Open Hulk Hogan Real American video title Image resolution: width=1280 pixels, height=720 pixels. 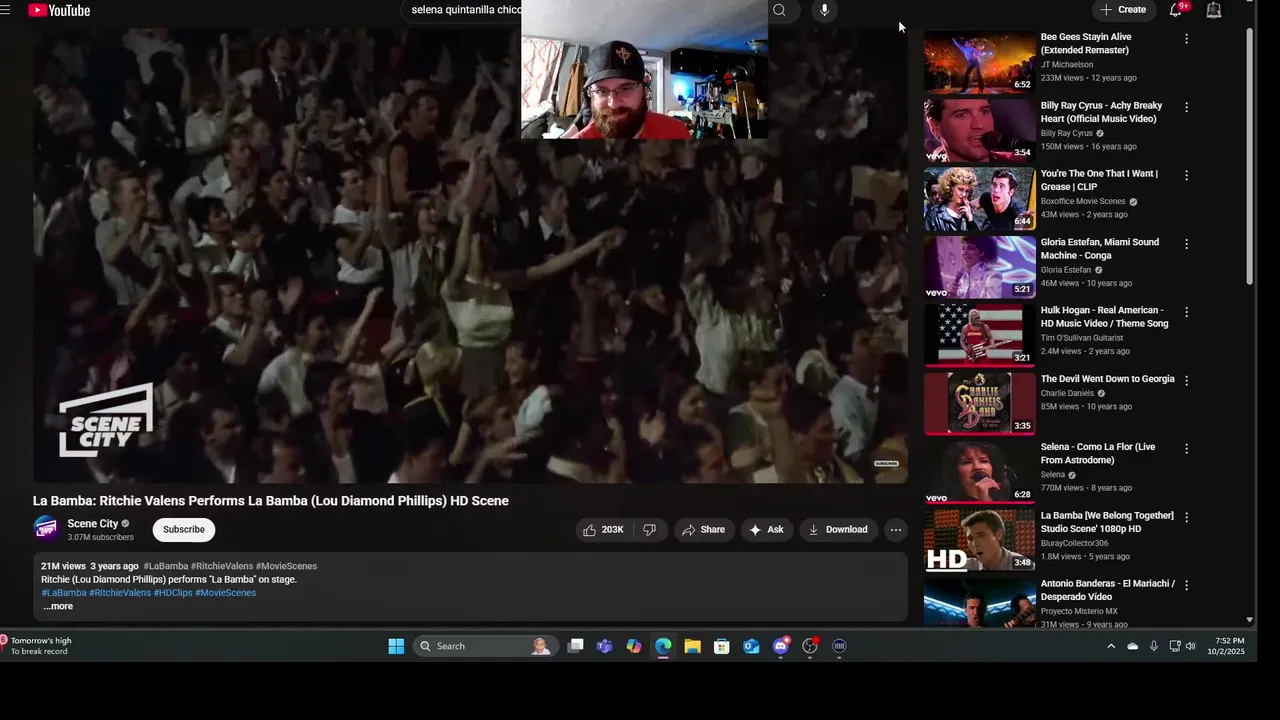point(1104,317)
